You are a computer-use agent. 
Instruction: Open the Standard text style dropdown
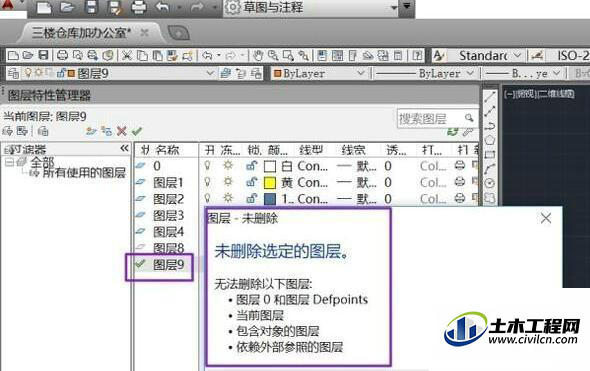517,56
